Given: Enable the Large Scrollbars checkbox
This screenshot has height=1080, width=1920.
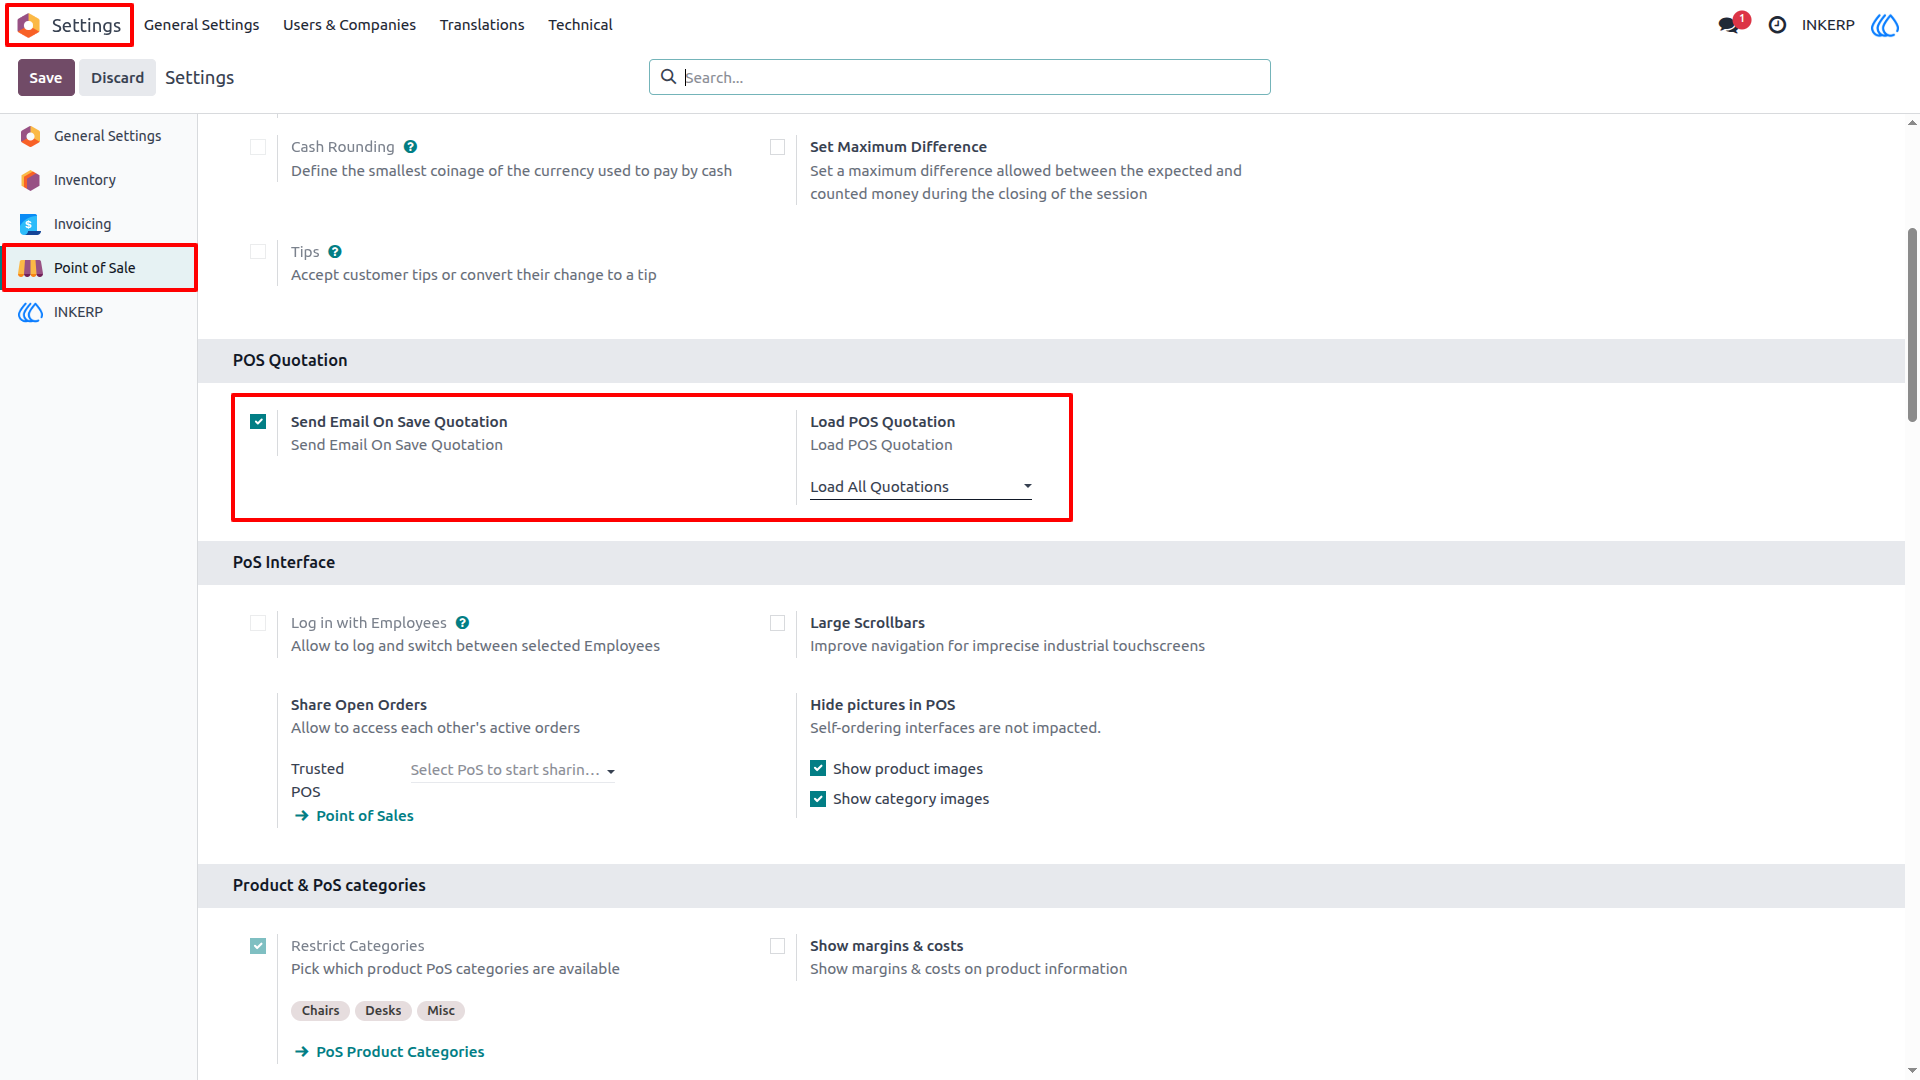Looking at the screenshot, I should click(x=777, y=623).
